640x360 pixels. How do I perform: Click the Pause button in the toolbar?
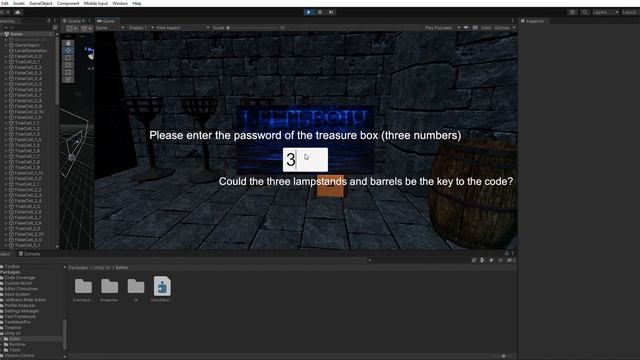320,12
